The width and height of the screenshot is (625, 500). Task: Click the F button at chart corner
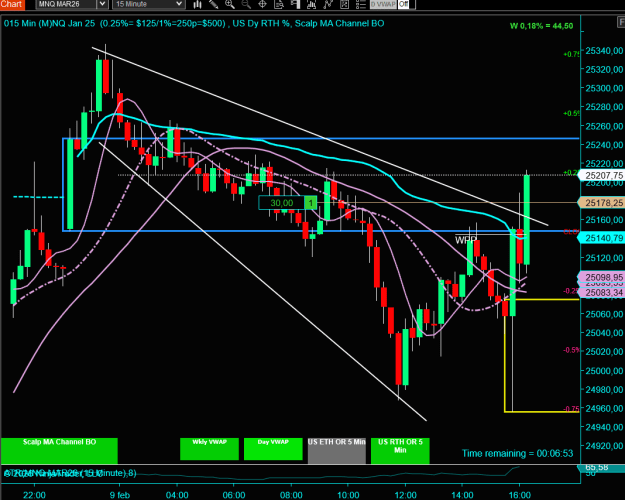pyautogui.click(x=621, y=23)
